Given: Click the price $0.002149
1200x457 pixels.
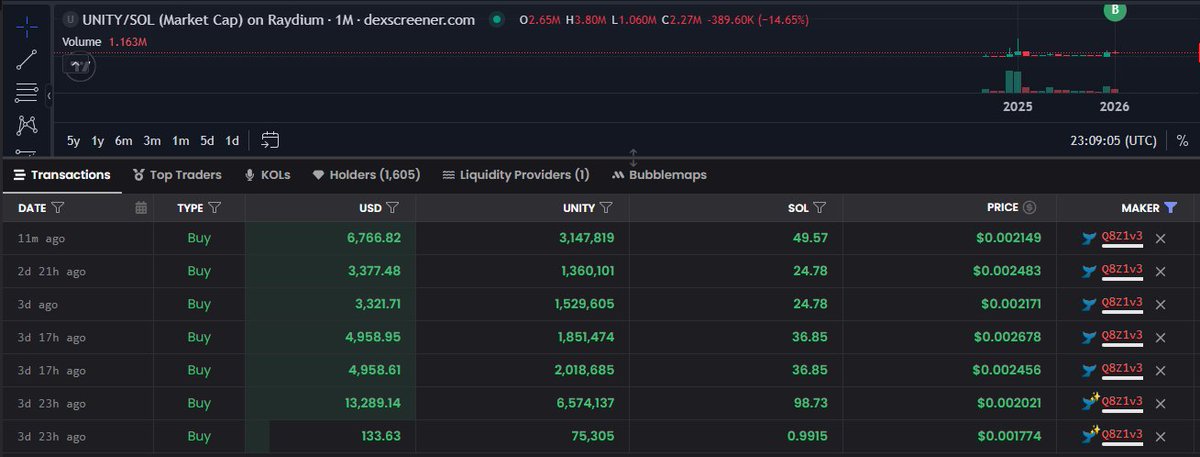Looking at the screenshot, I should pos(1009,238).
